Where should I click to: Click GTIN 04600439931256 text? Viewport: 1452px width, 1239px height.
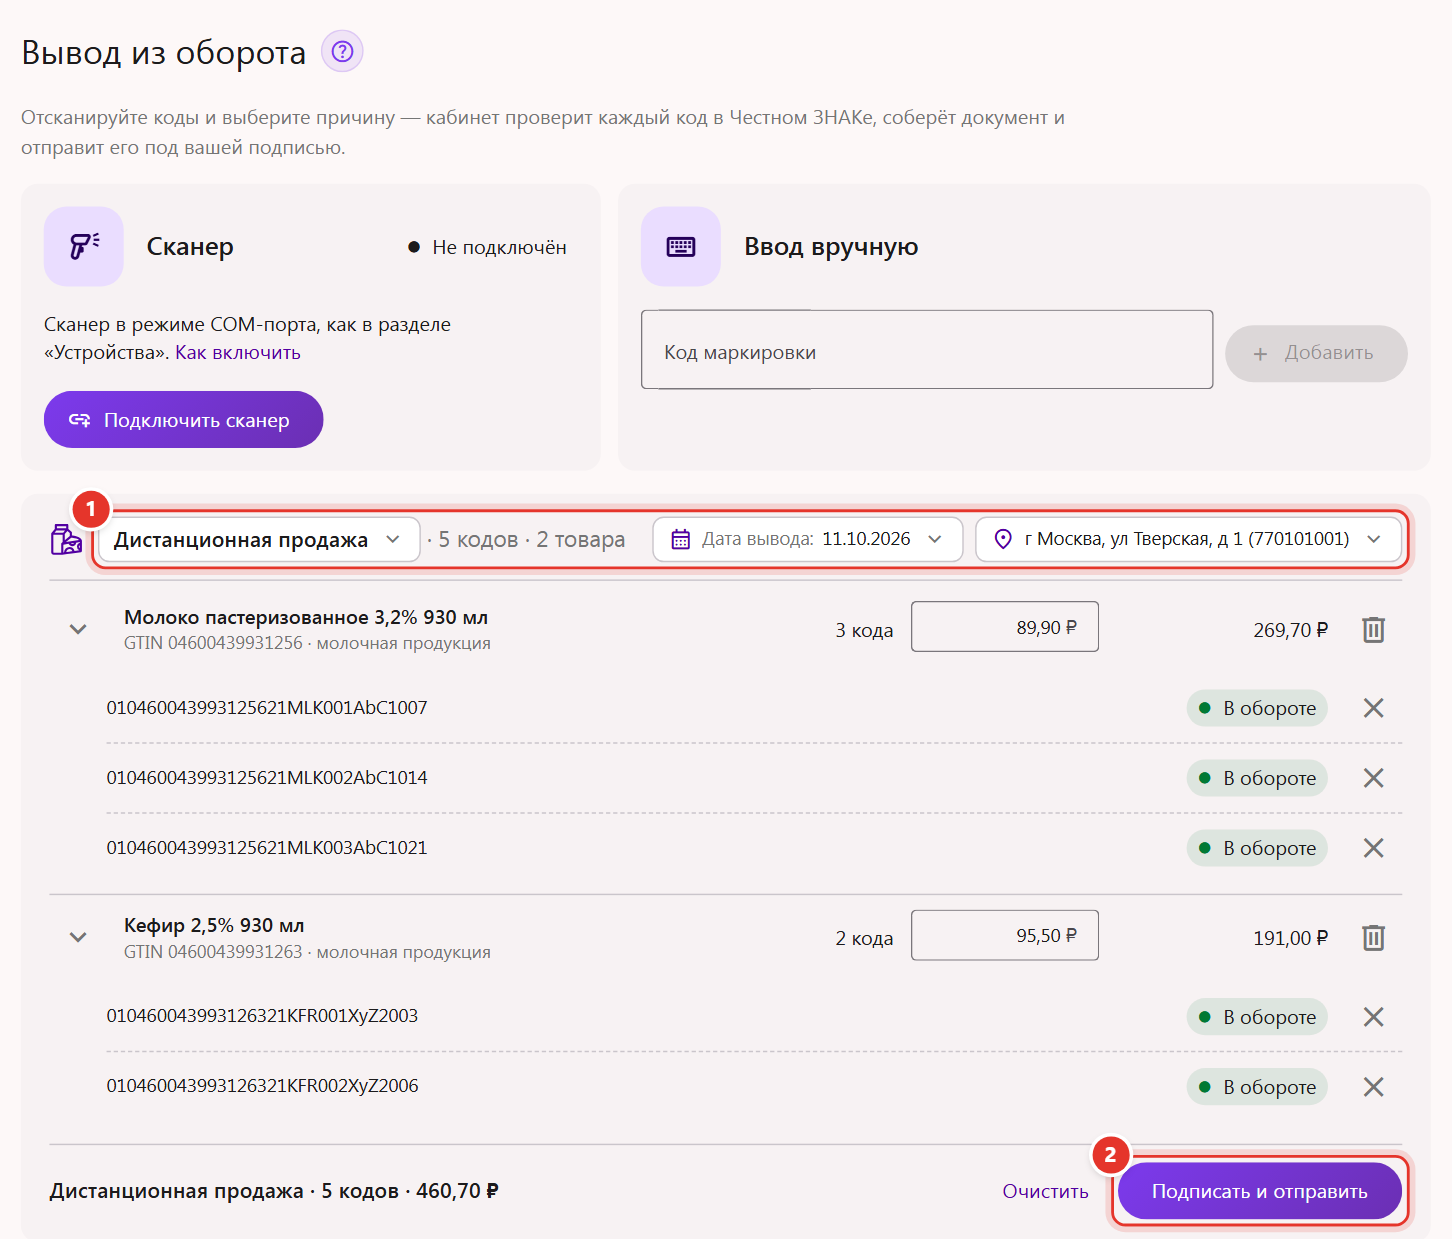[213, 643]
